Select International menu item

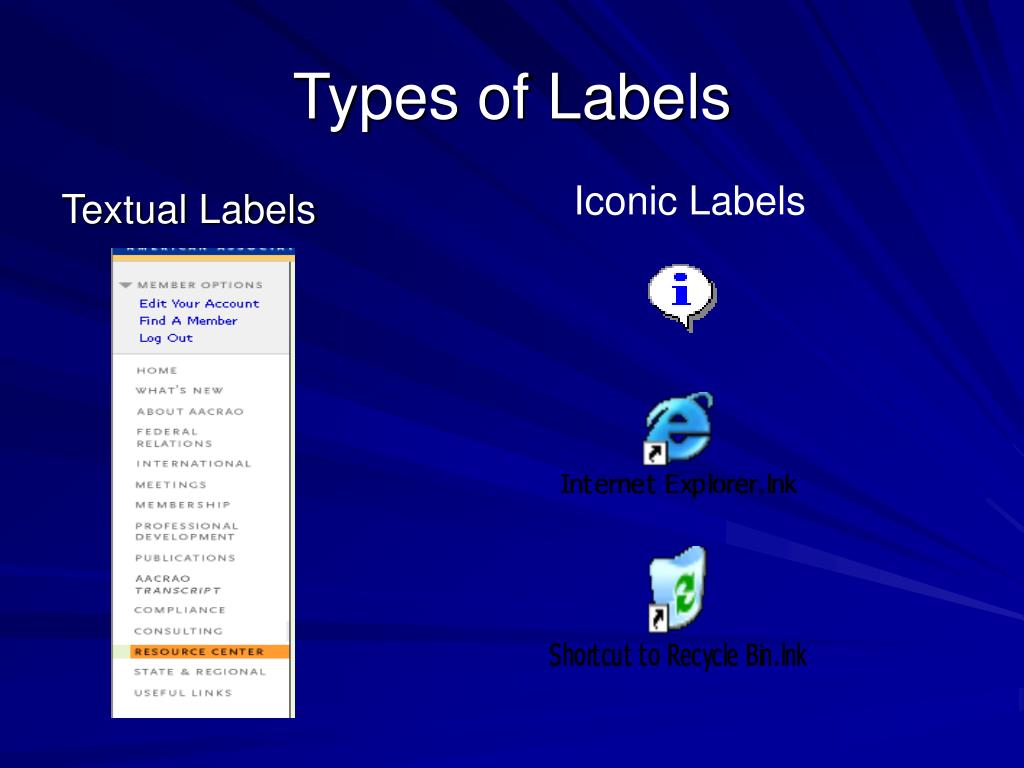(x=193, y=464)
